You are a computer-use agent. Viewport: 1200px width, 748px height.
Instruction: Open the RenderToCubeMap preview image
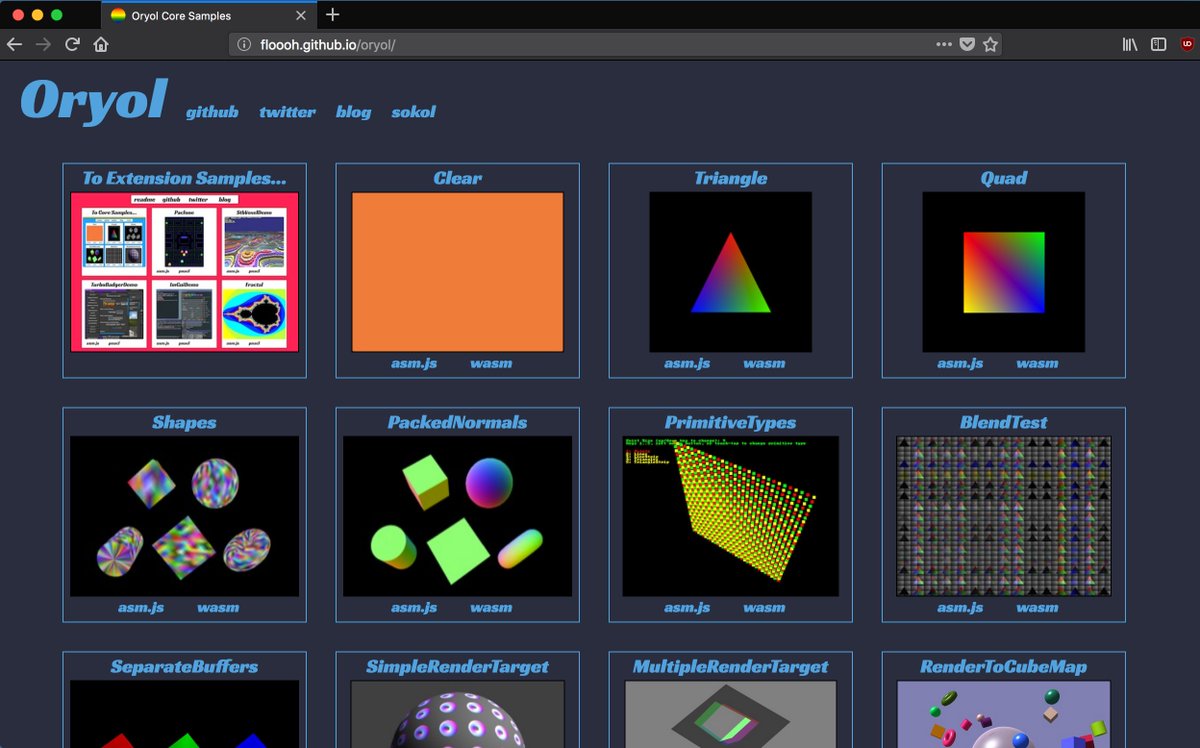pos(1004,714)
